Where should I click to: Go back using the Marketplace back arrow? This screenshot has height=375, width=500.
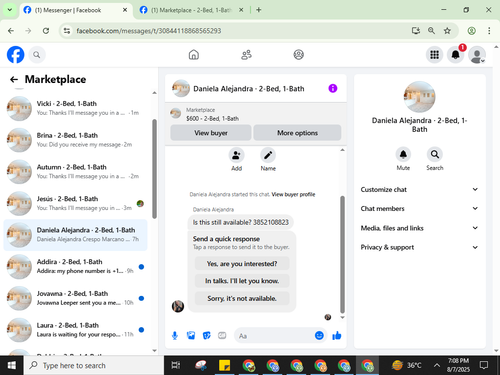point(14,79)
